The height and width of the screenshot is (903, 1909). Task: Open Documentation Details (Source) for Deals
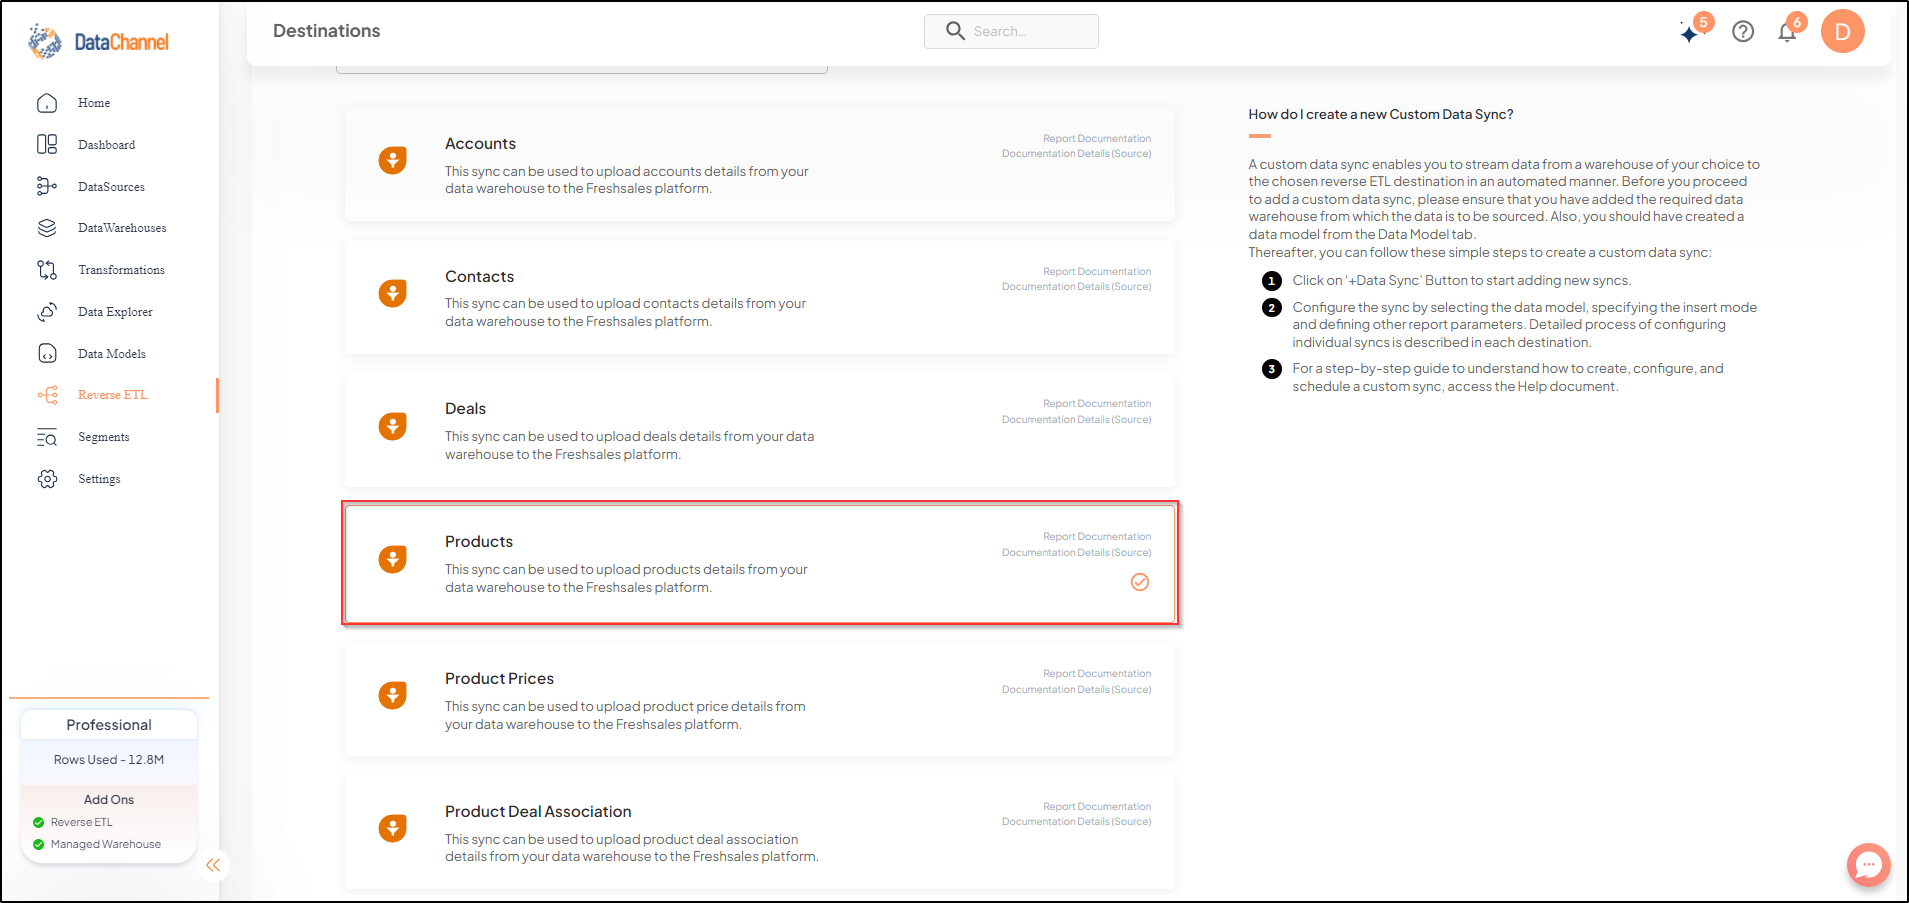1077,420
